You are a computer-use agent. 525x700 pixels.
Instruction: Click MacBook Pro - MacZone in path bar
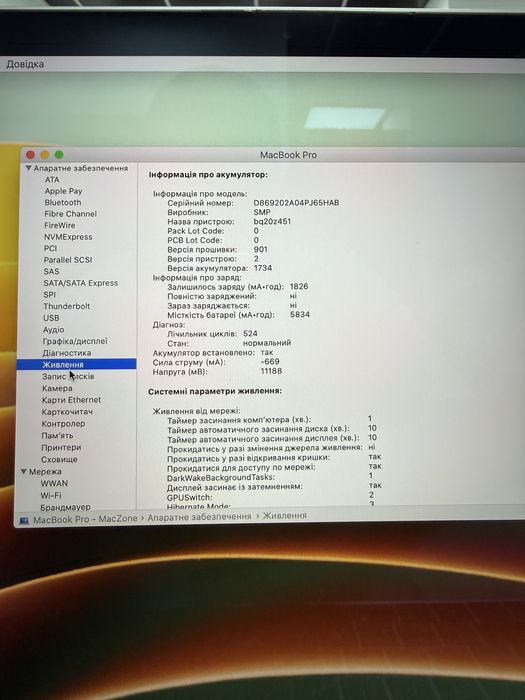click(x=85, y=520)
